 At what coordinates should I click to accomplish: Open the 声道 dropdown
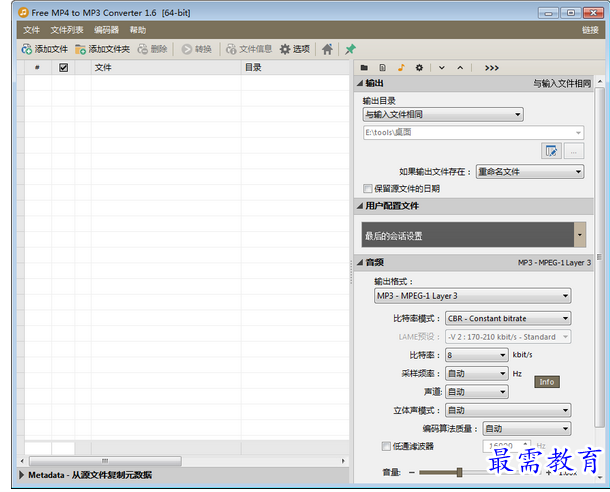click(477, 392)
